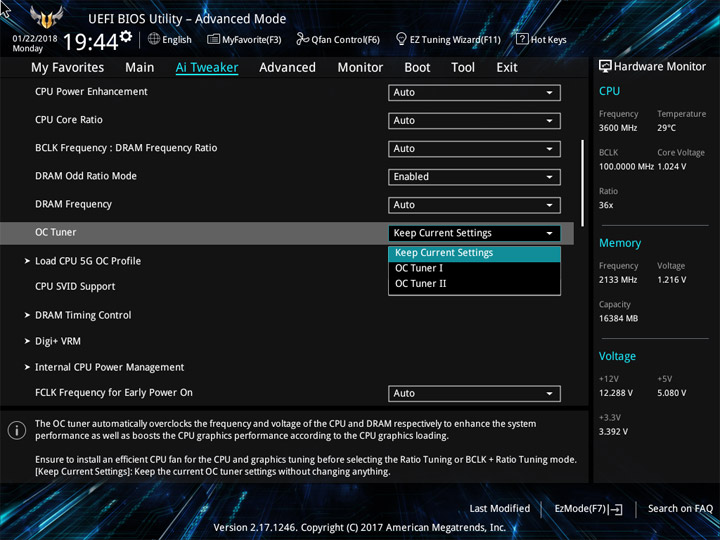This screenshot has height=540, width=720.
Task: Click the TUF logo emblem
Action: tap(46, 17)
